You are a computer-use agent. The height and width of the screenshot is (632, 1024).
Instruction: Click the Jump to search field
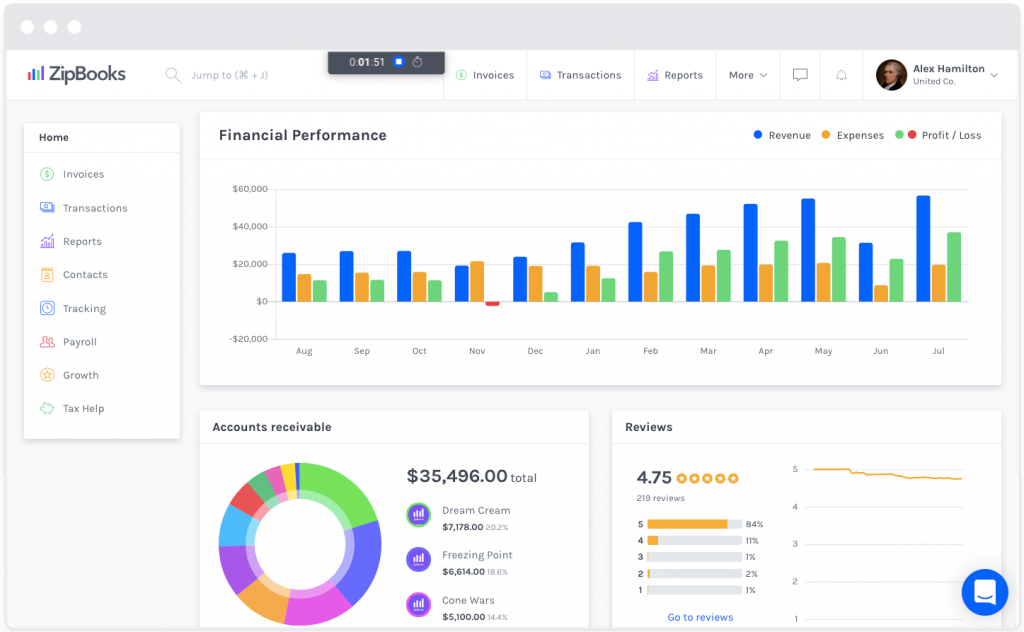tap(229, 75)
